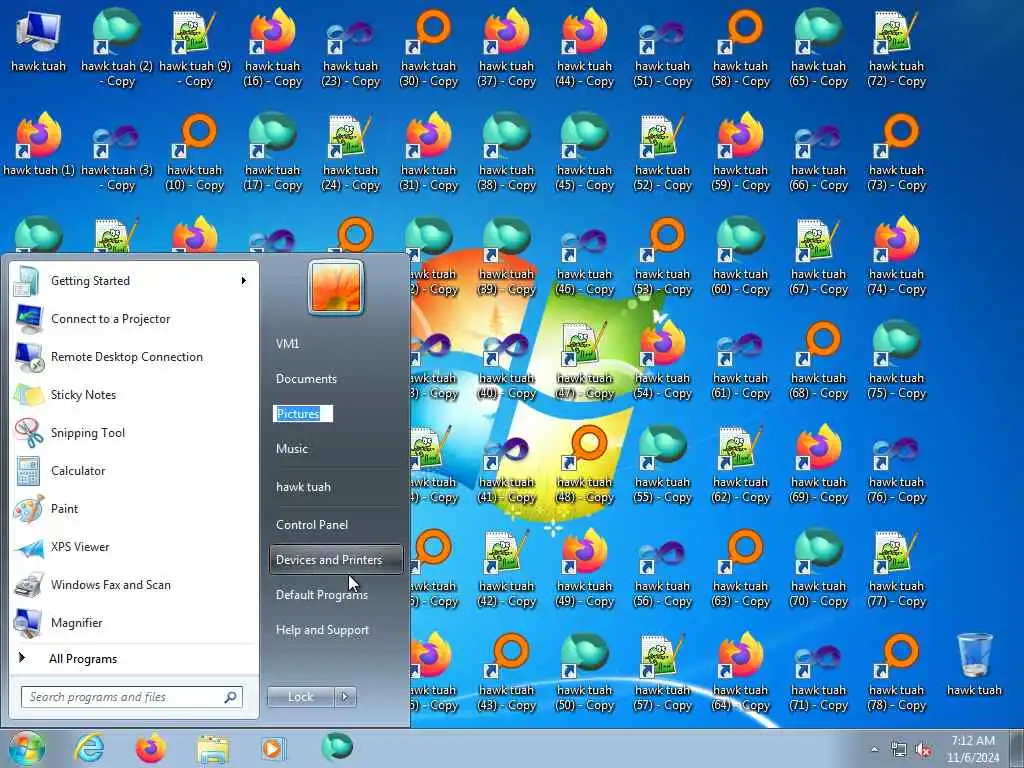This screenshot has width=1024, height=768.
Task: Select the hawk tuah (64) - Copy shortcut
Action: [x=741, y=671]
